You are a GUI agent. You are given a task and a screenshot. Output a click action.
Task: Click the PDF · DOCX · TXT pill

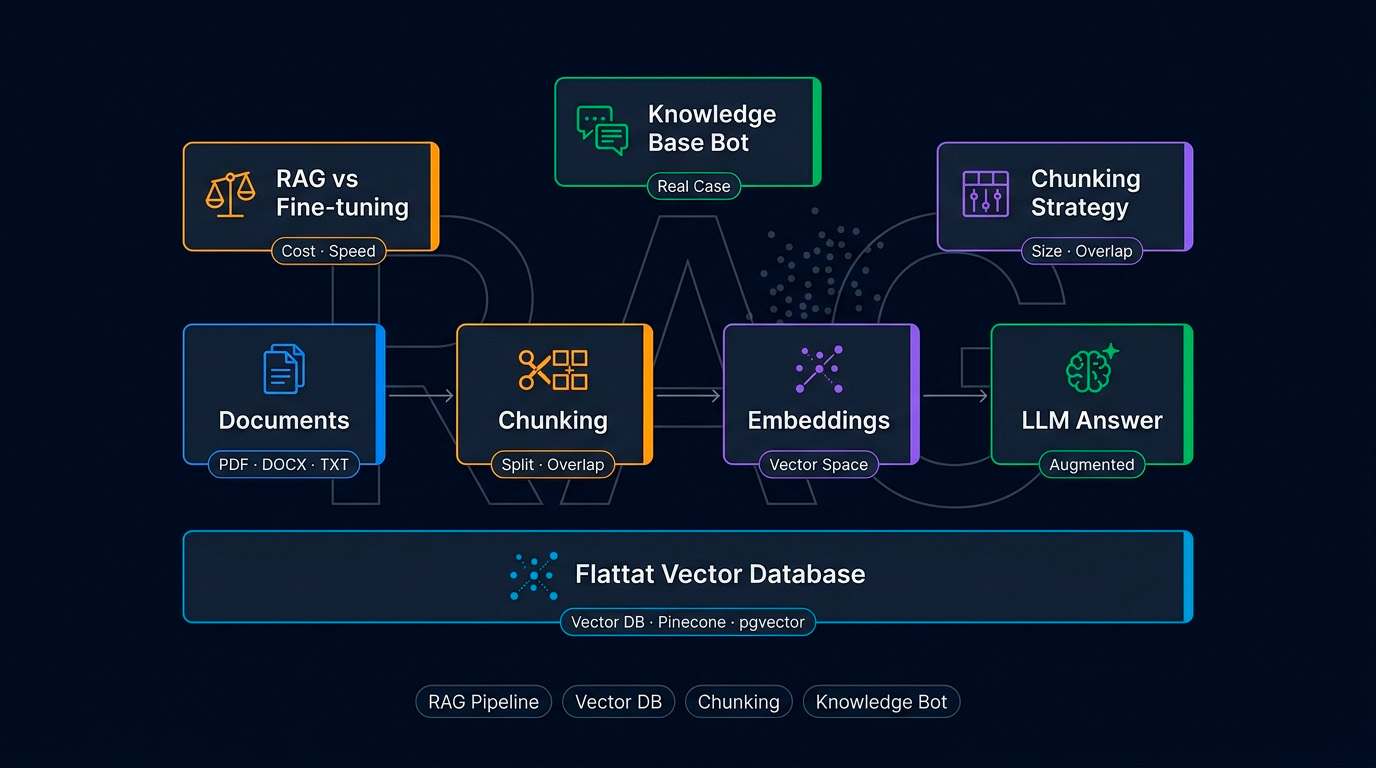pyautogui.click(x=284, y=465)
